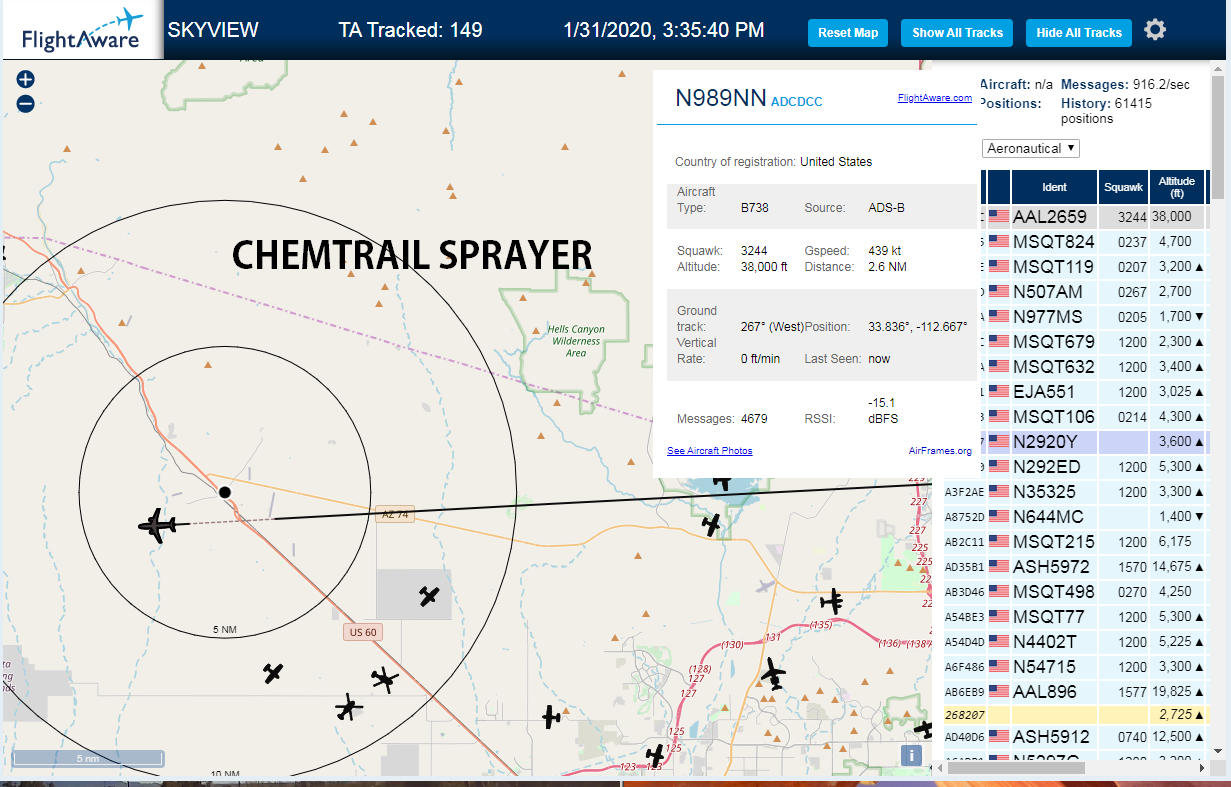Select the MSQT498 row
Screen dimensions: 1231x787
tap(1075, 591)
